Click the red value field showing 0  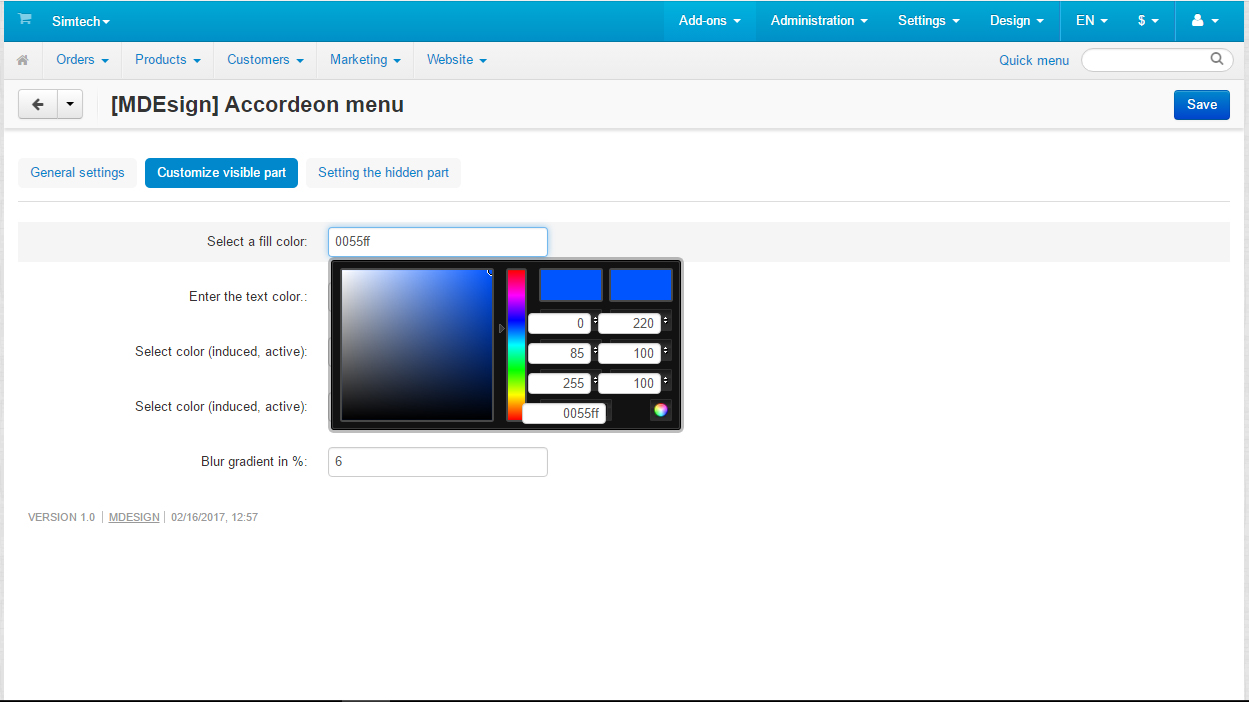(559, 323)
